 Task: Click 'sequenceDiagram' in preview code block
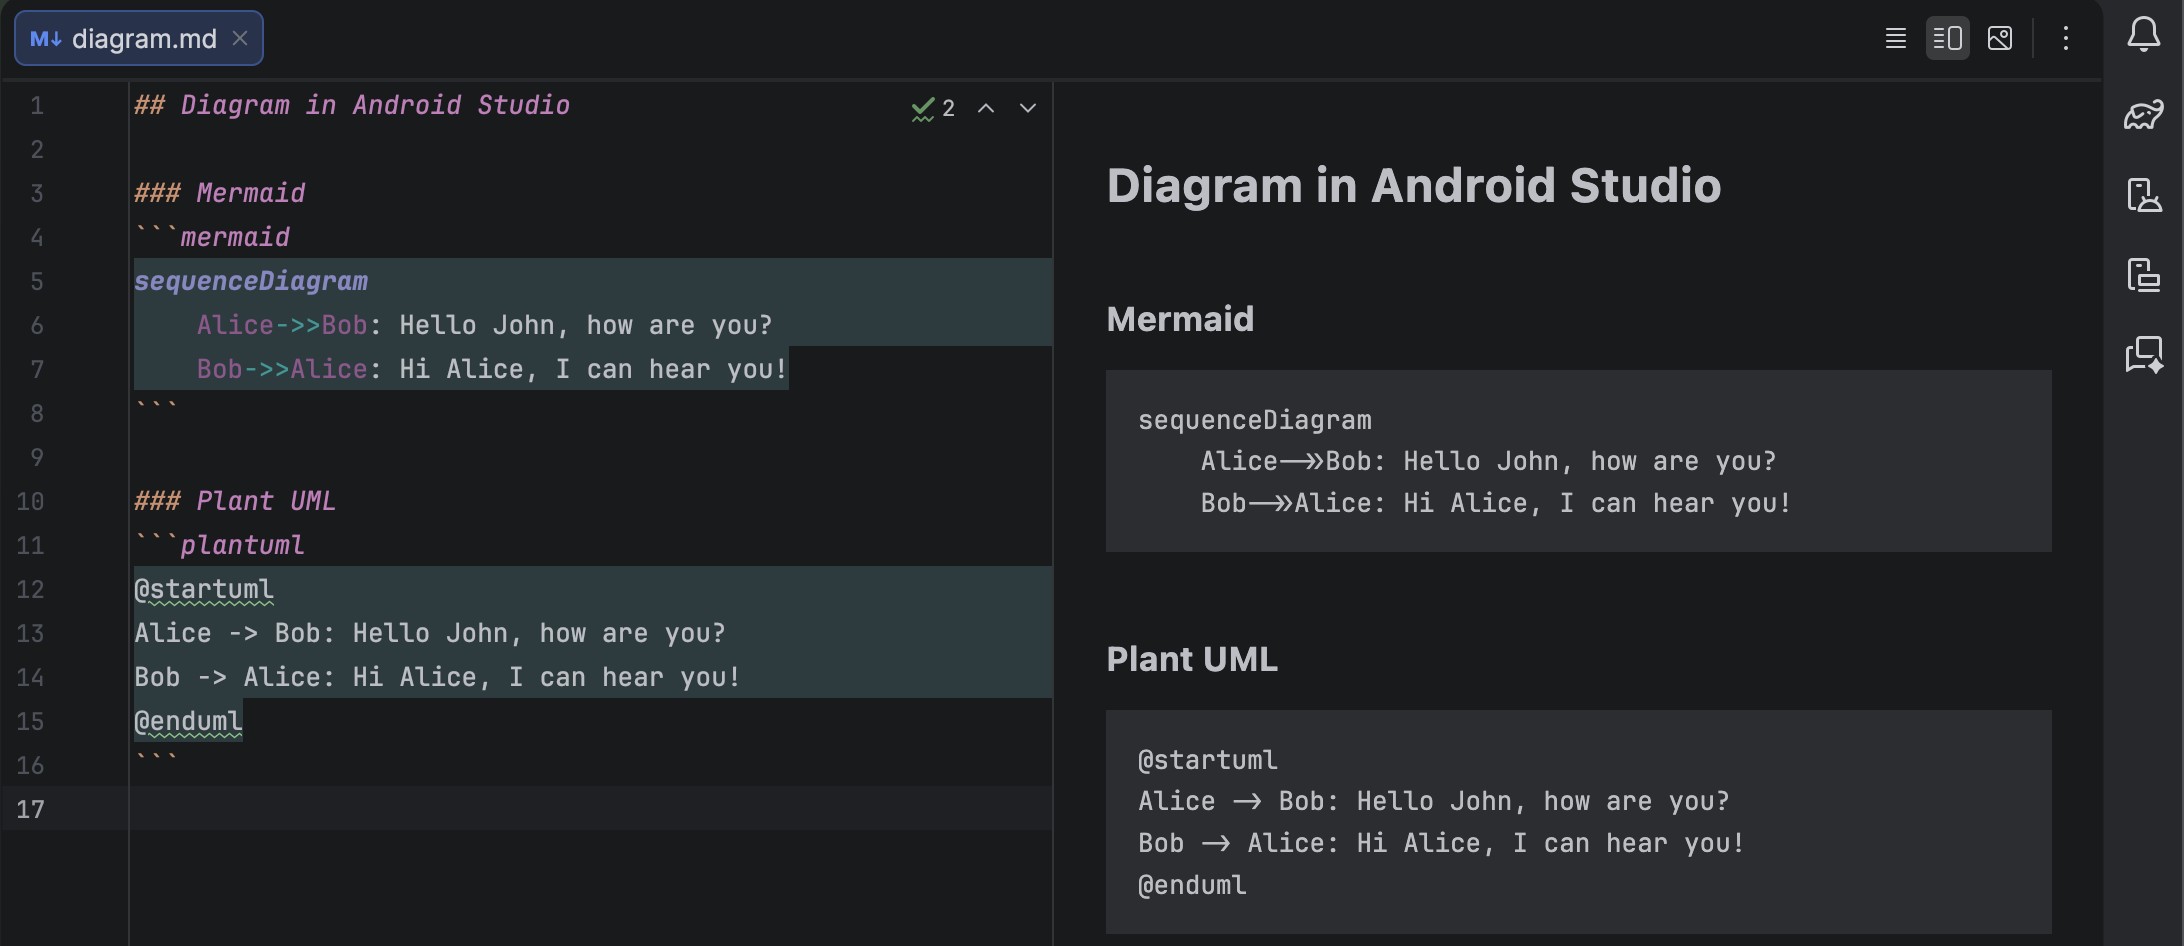click(1255, 420)
